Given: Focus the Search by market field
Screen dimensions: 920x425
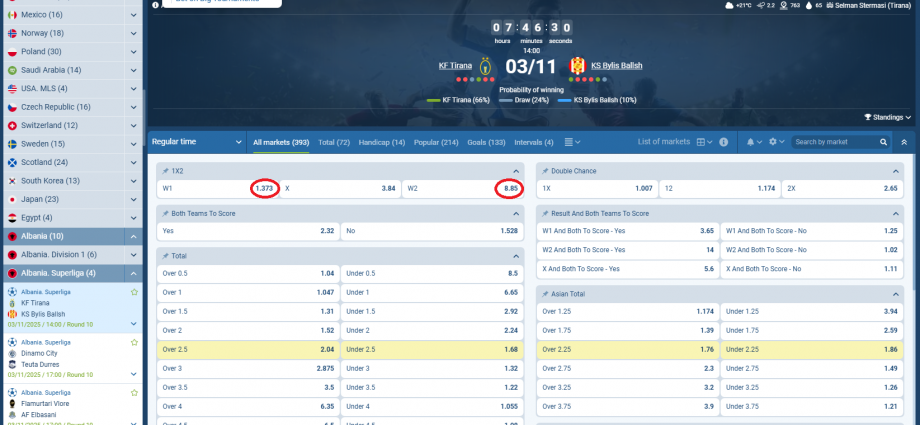Looking at the screenshot, I should 836,142.
